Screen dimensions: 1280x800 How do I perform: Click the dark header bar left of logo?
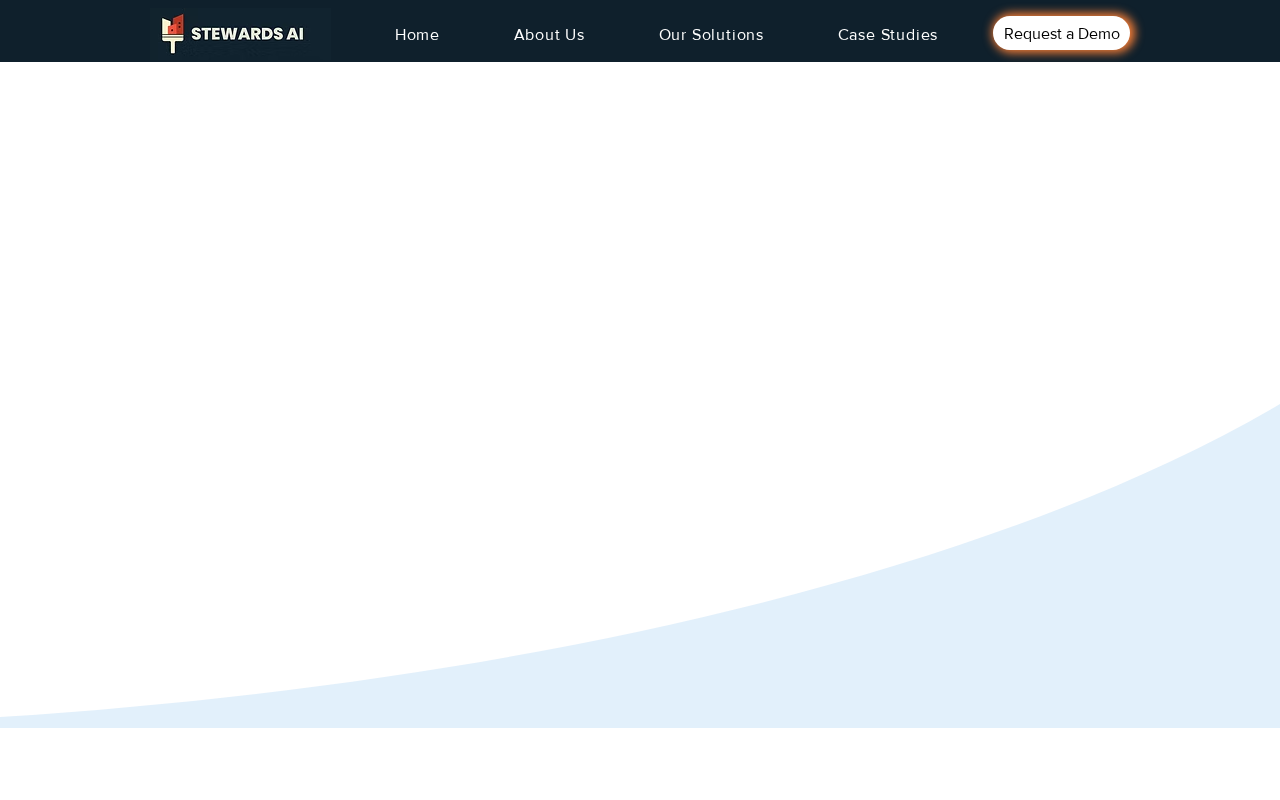(75, 31)
